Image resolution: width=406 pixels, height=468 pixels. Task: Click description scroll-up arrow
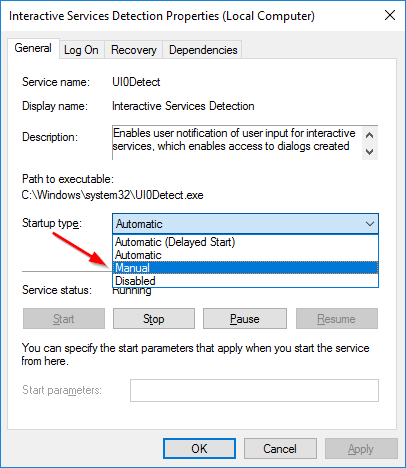(x=369, y=135)
